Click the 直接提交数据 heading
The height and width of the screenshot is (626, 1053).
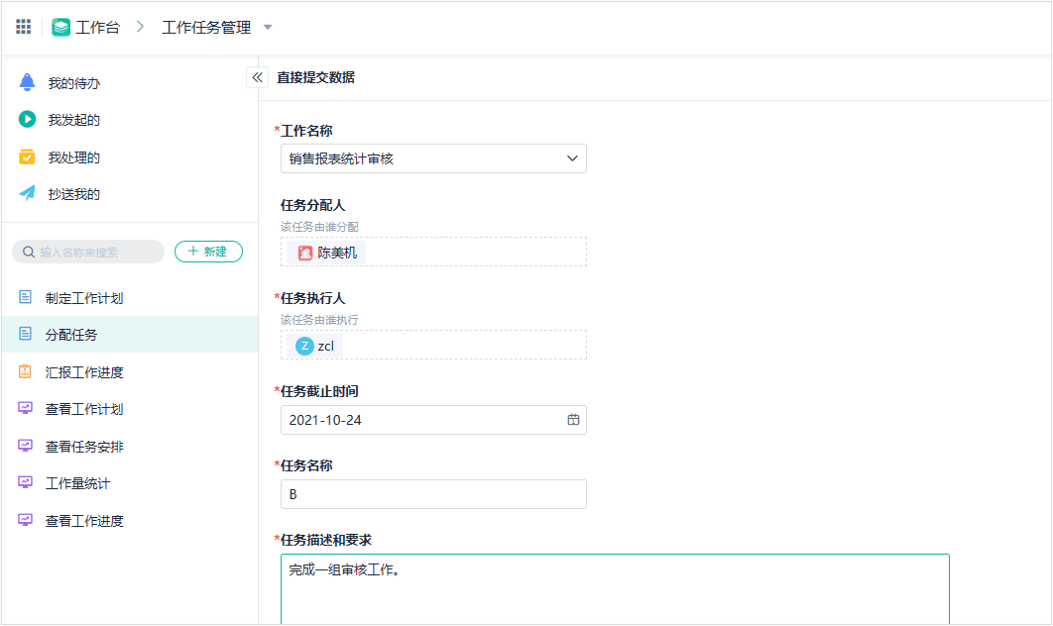click(x=316, y=77)
